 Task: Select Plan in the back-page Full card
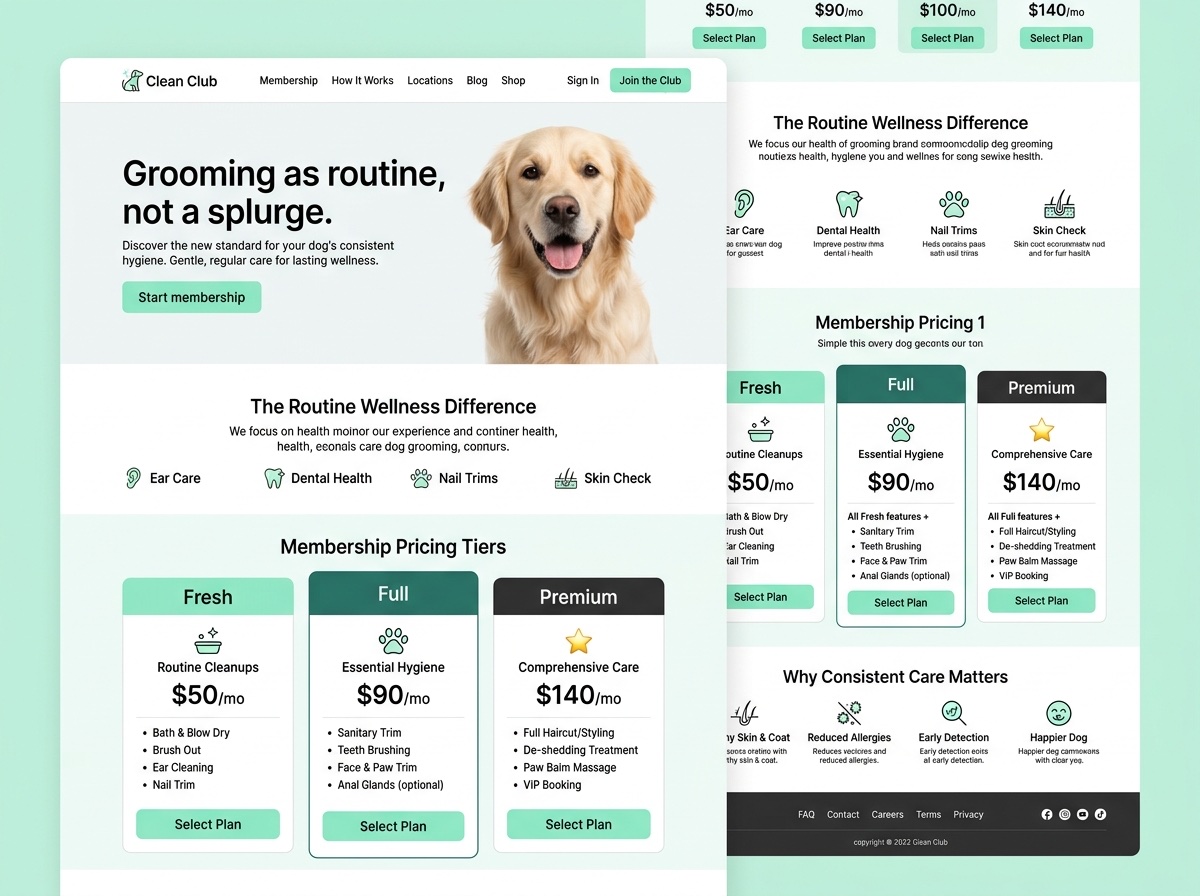coord(901,603)
